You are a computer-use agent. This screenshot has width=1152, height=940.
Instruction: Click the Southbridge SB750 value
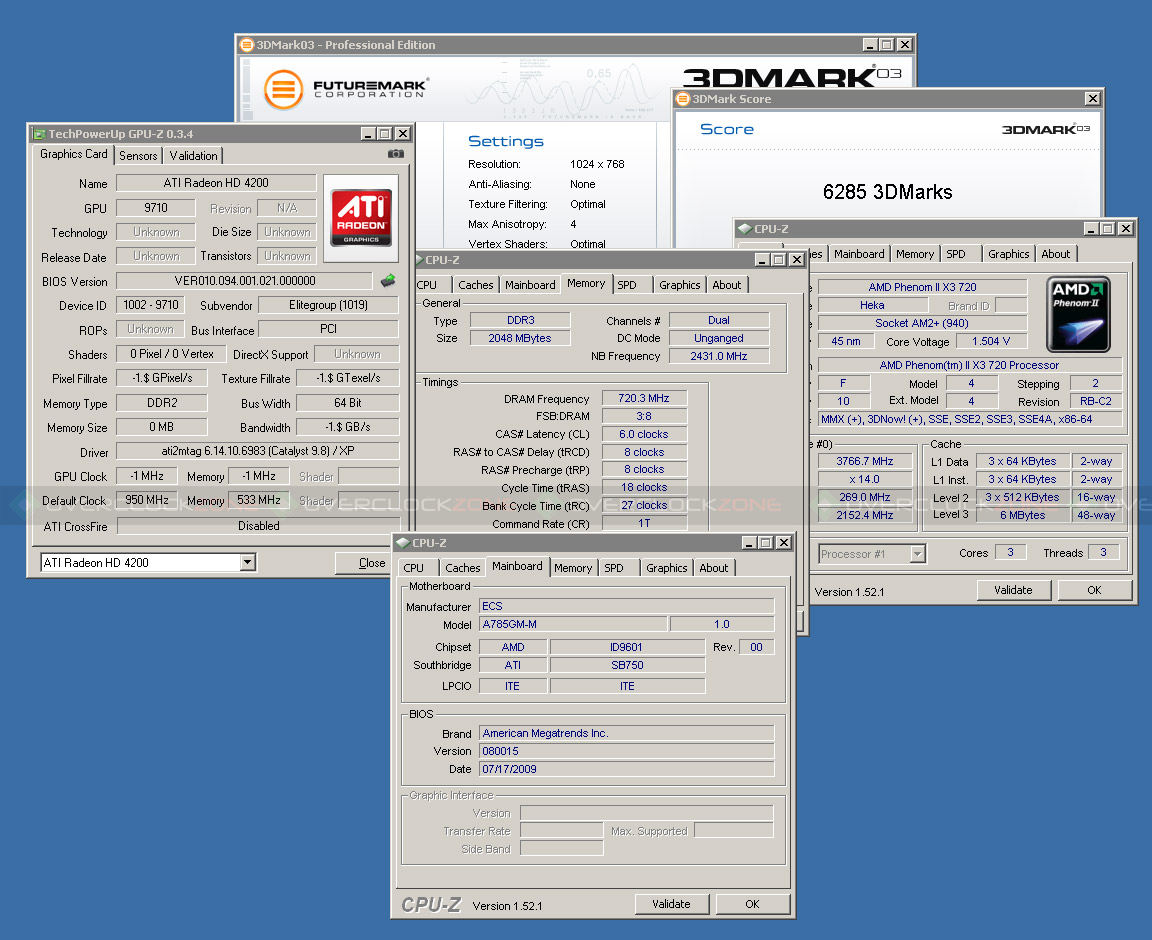tap(627, 665)
